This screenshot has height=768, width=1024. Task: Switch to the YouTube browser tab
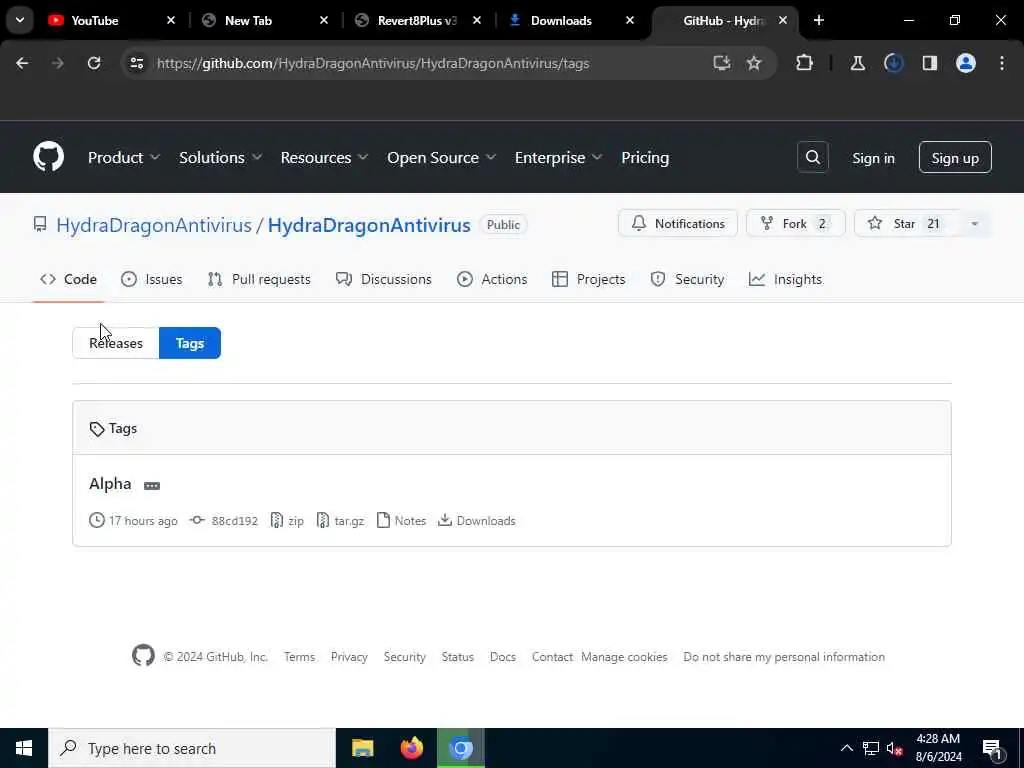[112, 21]
